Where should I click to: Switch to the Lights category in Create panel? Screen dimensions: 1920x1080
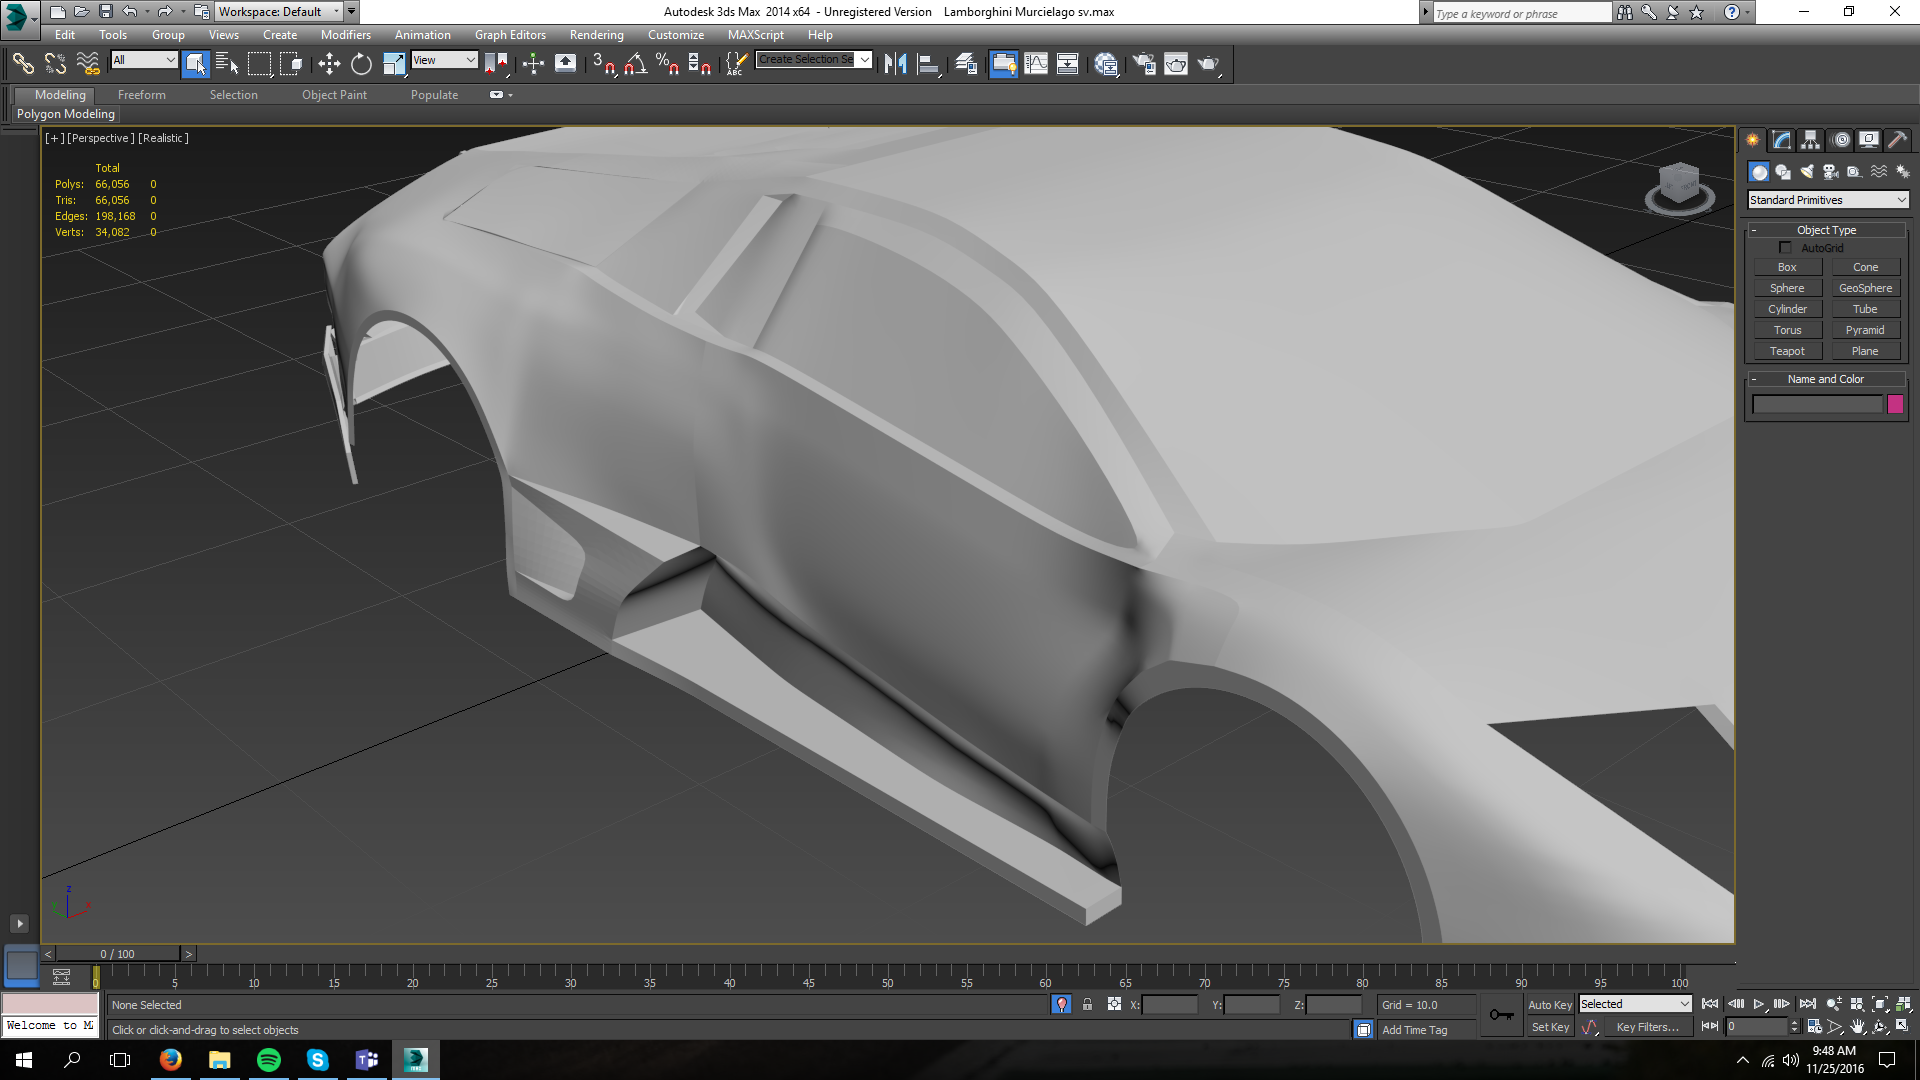pos(1807,171)
